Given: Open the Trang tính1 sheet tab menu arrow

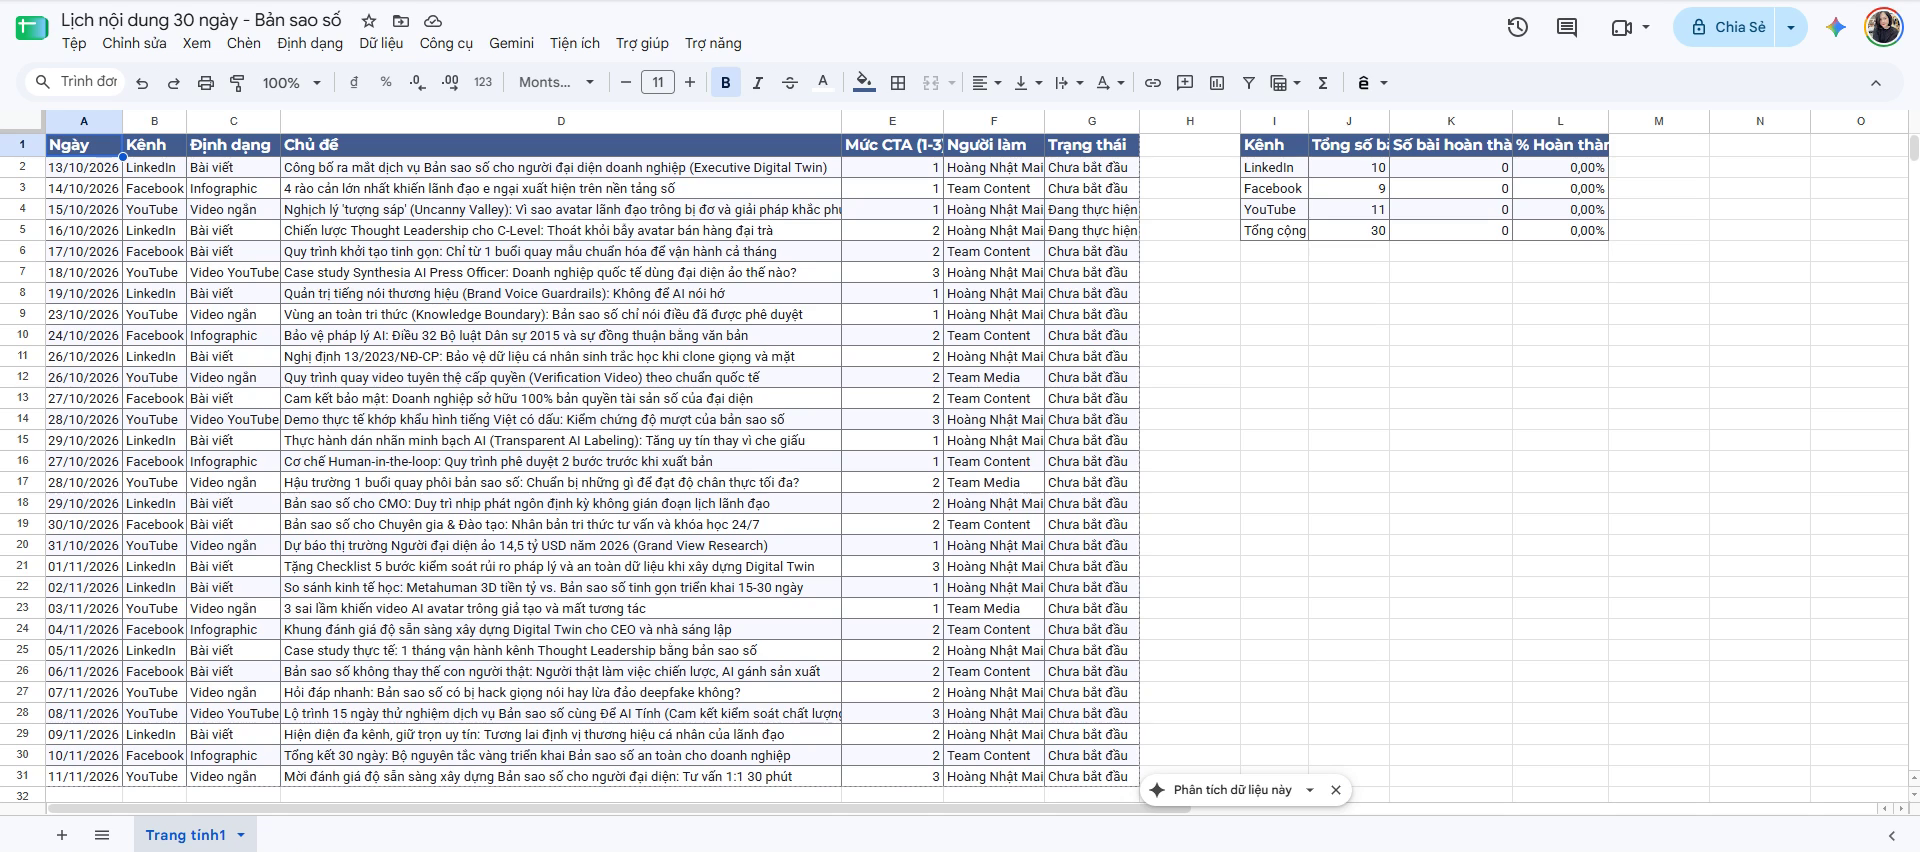Looking at the screenshot, I should click(241, 835).
